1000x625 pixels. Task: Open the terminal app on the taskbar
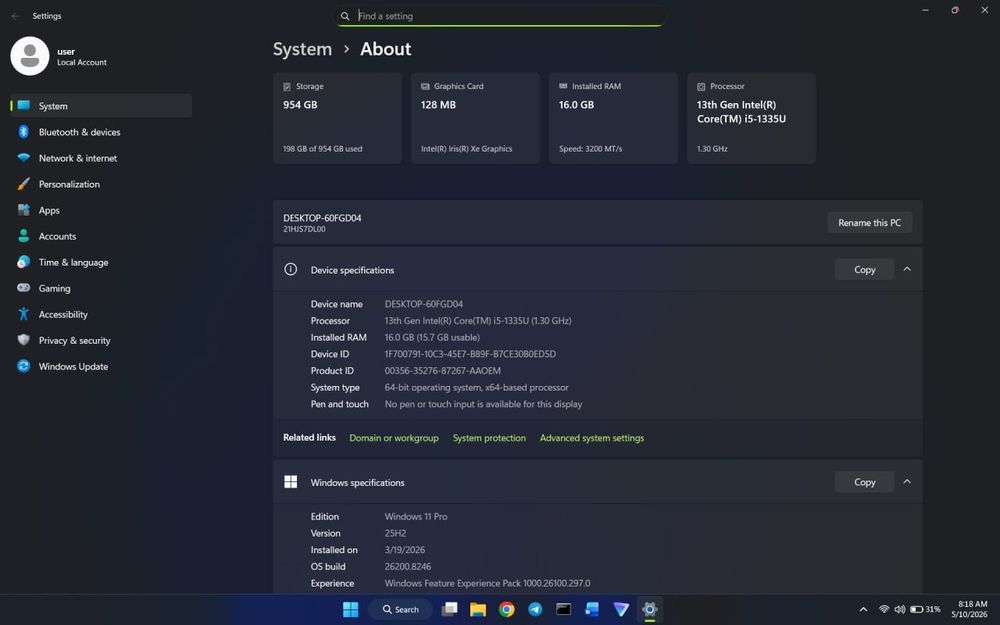click(563, 610)
